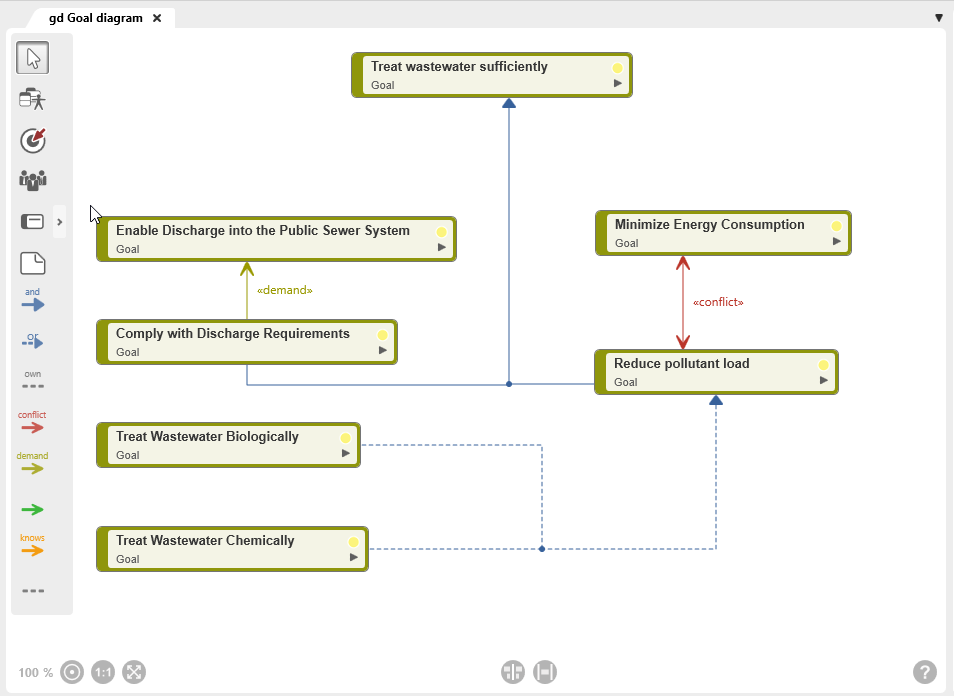Select Comply with Discharge Requirements goal
954x696 pixels.
pyautogui.click(x=246, y=342)
